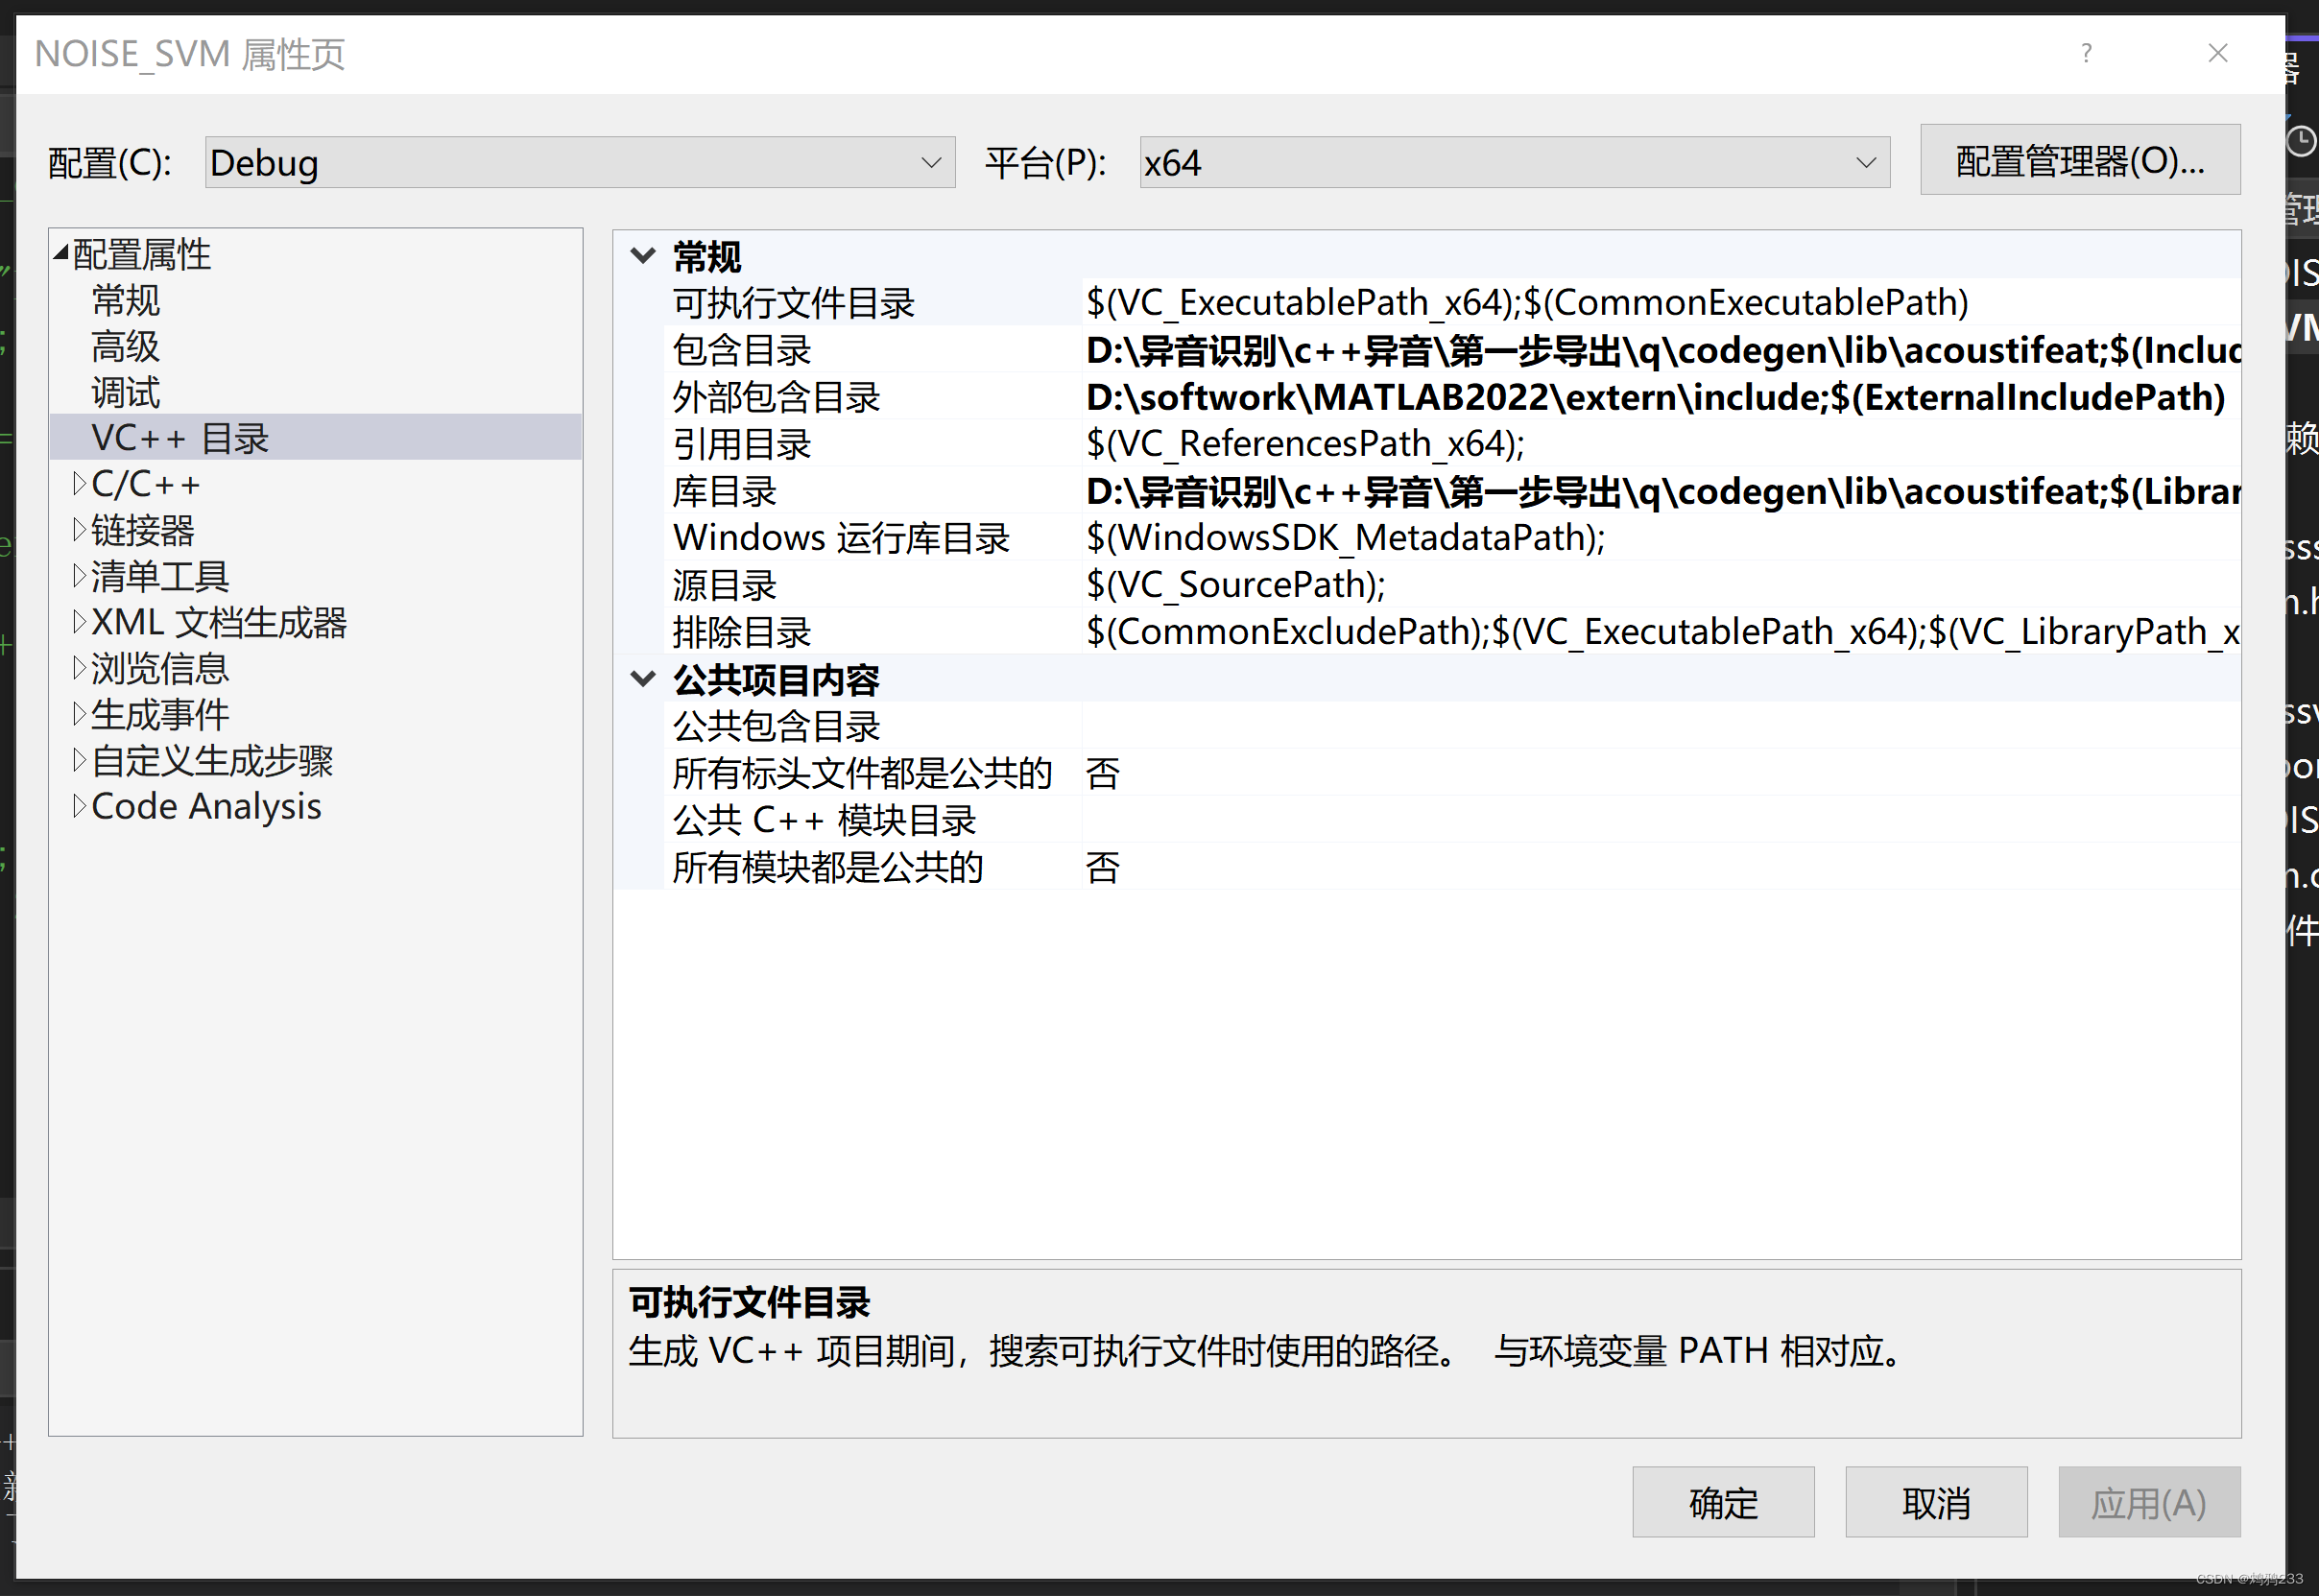Screen dimensions: 2319x1596
Task: Click the 配置管理器(O)... button
Action: click(2079, 160)
